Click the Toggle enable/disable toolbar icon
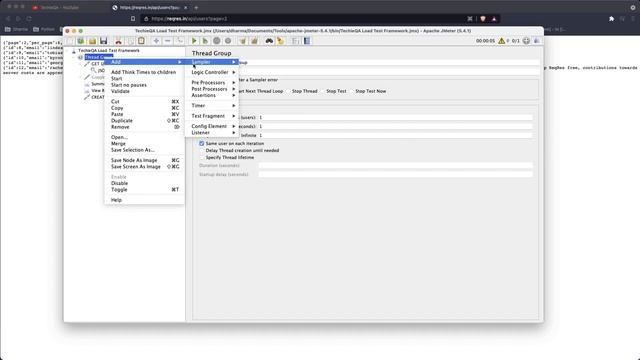This screenshot has height=360, width=640. 179,41
